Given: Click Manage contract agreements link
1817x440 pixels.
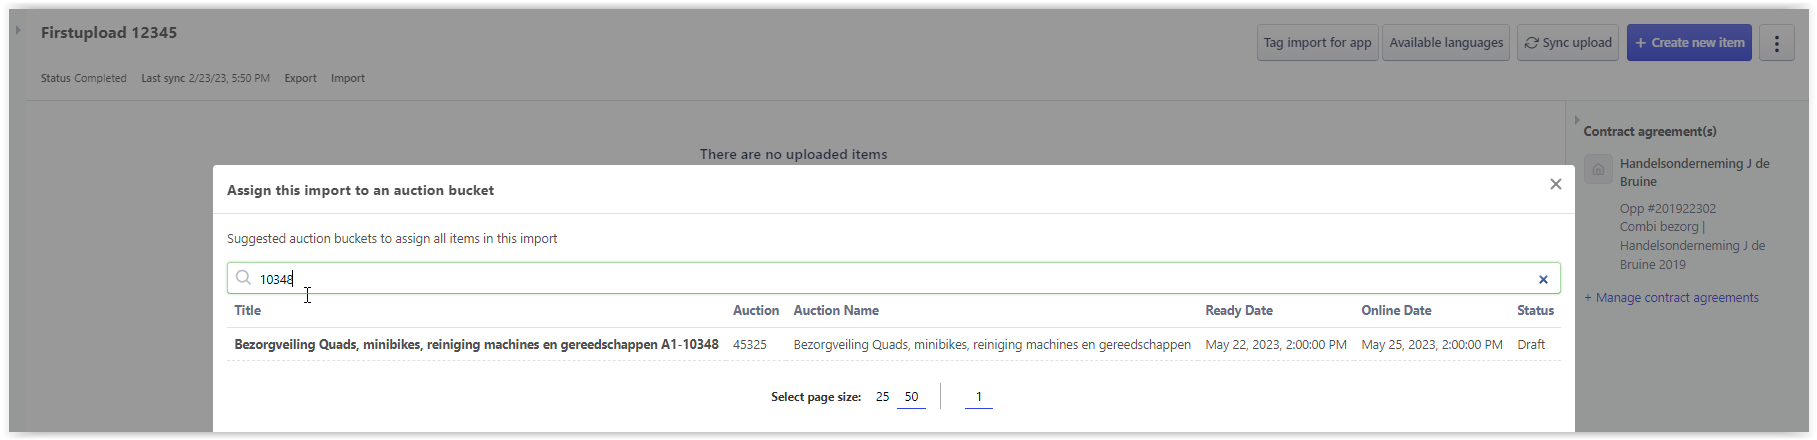Looking at the screenshot, I should [1676, 298].
